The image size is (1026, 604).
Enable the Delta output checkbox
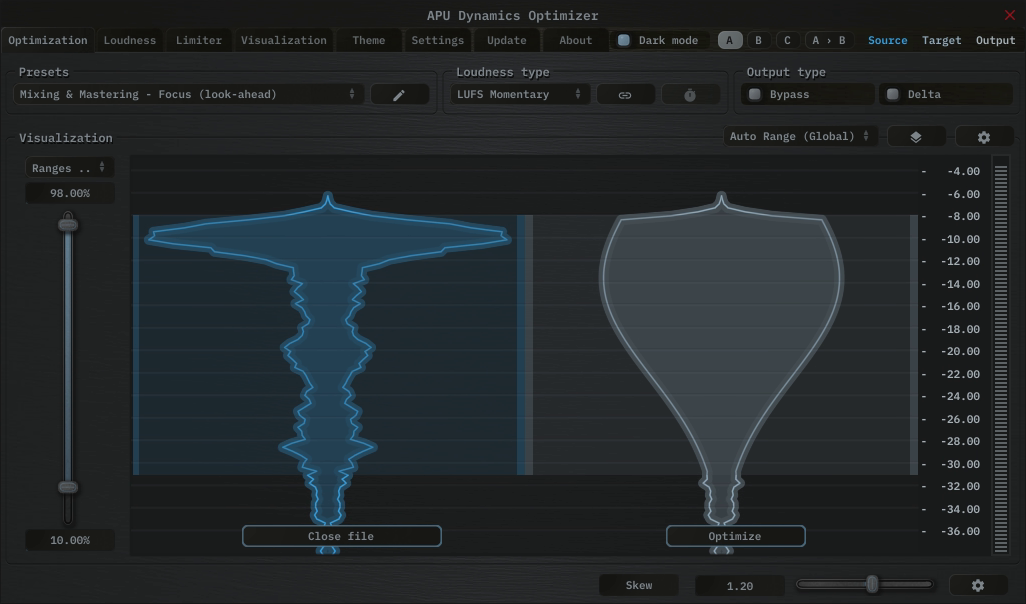893,95
